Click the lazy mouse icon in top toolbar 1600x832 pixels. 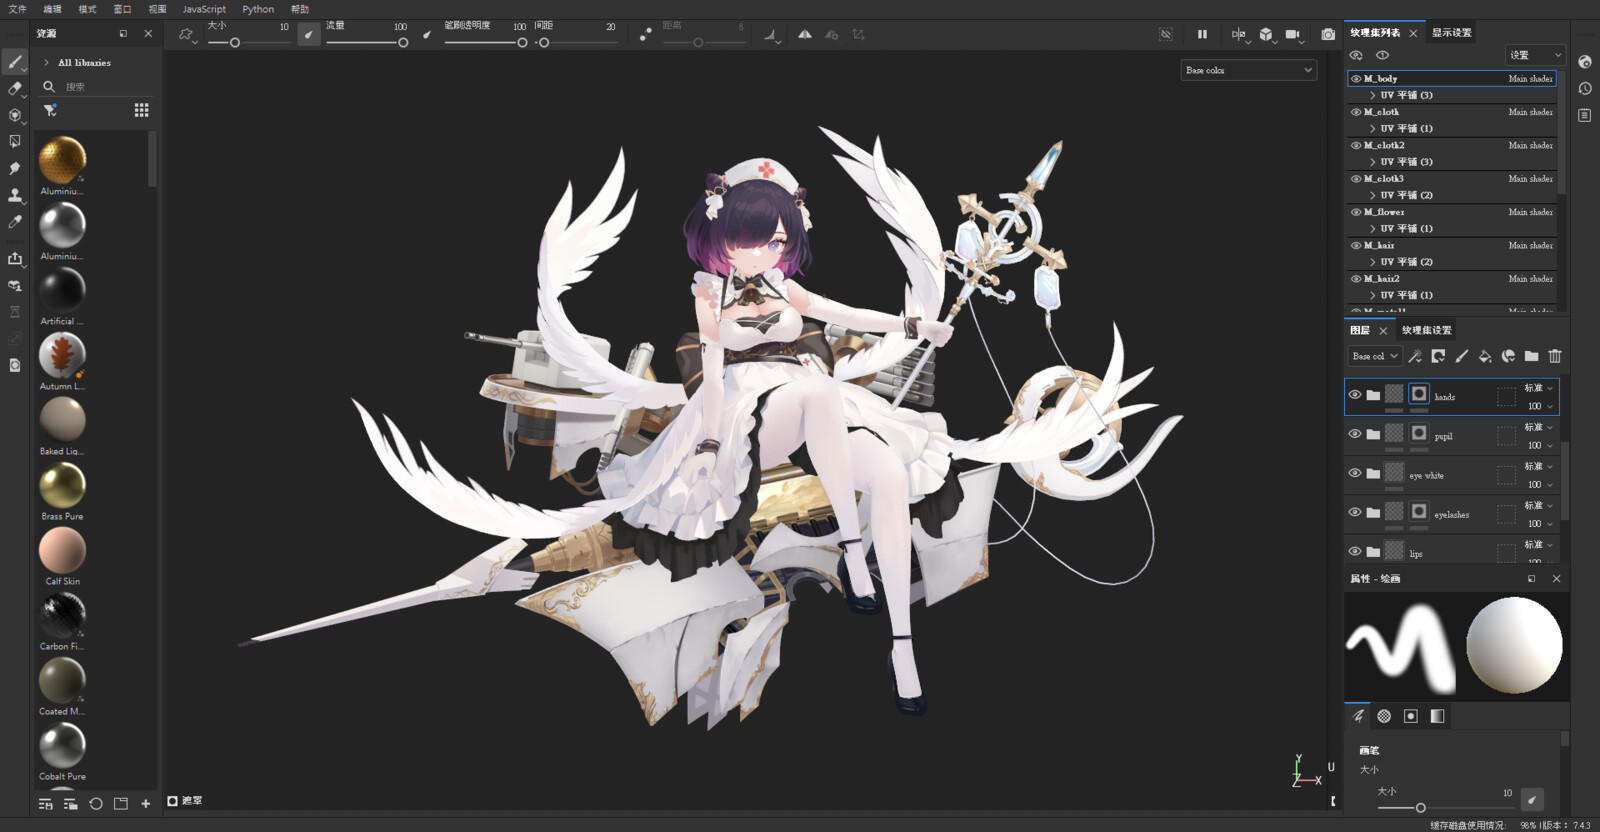[x=645, y=34]
